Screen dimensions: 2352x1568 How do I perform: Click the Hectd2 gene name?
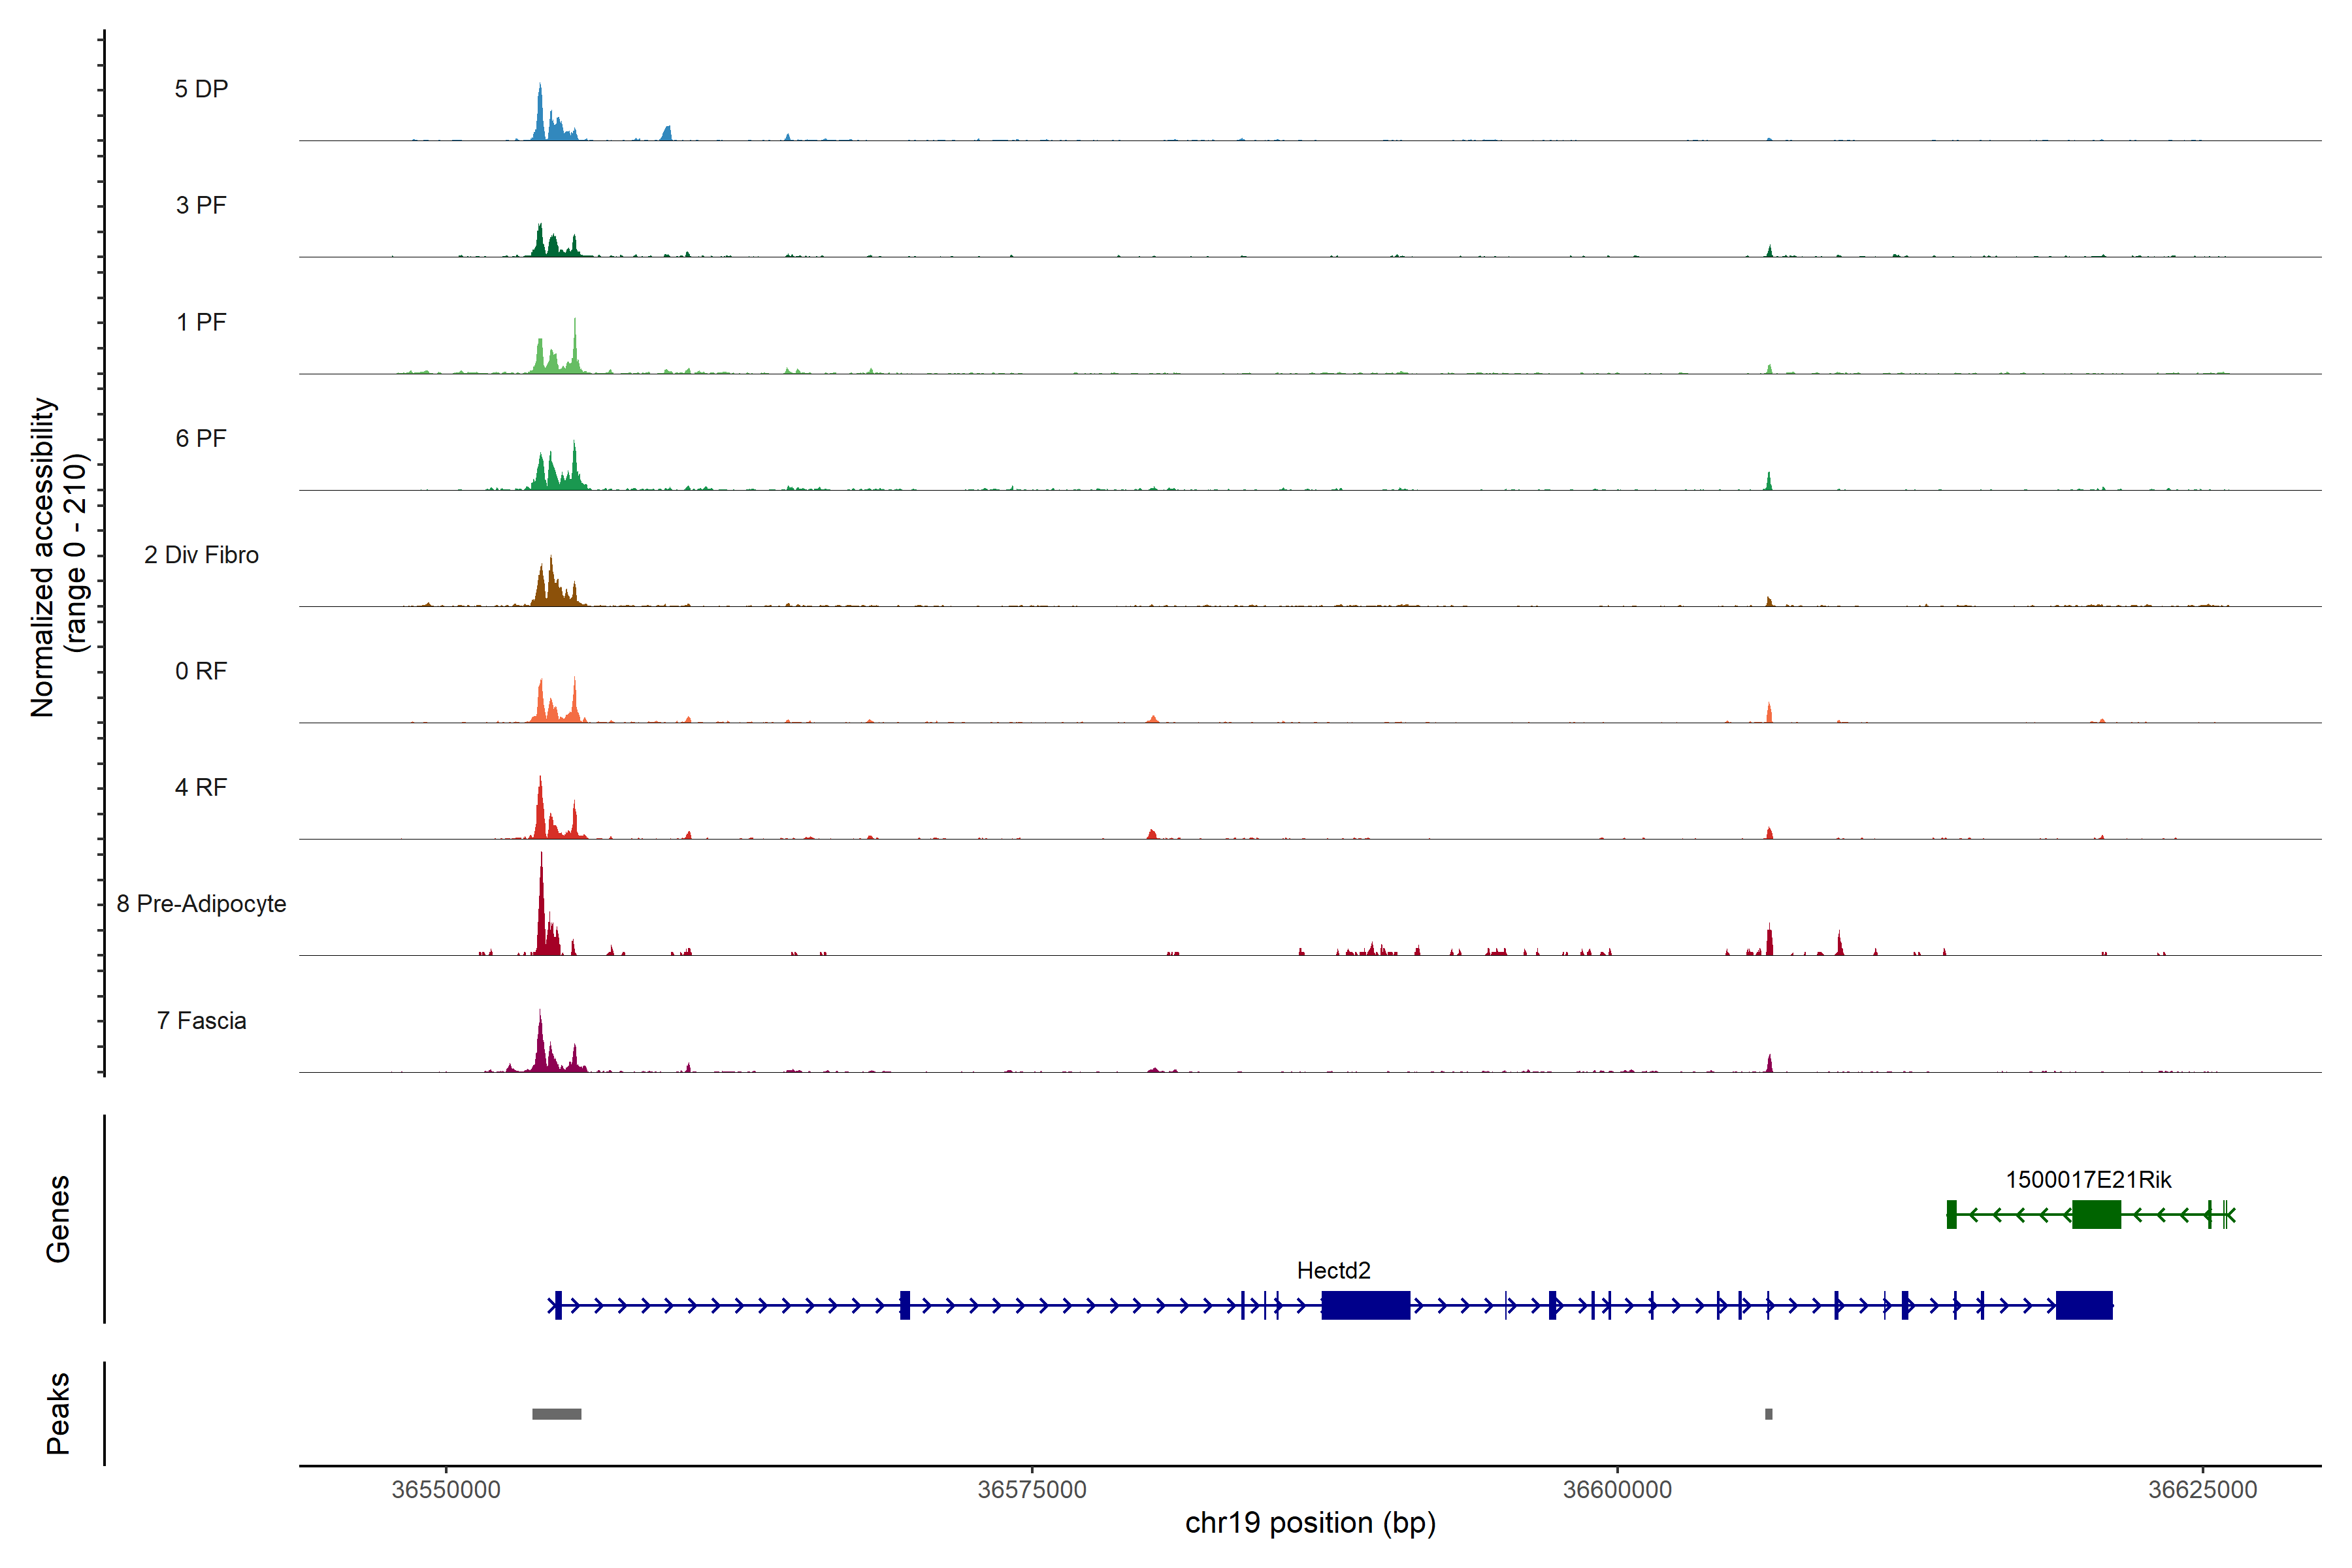click(x=1333, y=1270)
